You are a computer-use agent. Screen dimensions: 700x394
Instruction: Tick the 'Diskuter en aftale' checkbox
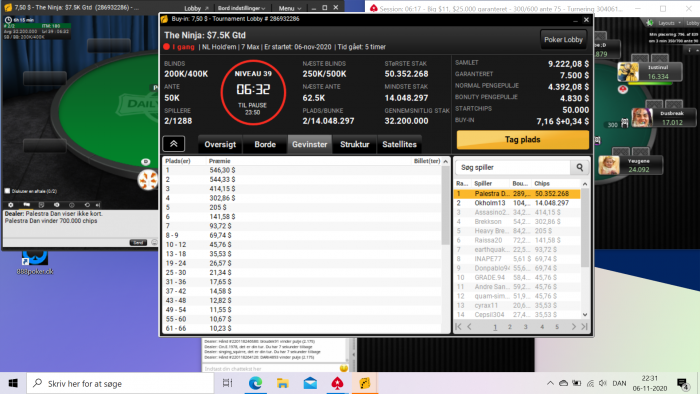7,191
